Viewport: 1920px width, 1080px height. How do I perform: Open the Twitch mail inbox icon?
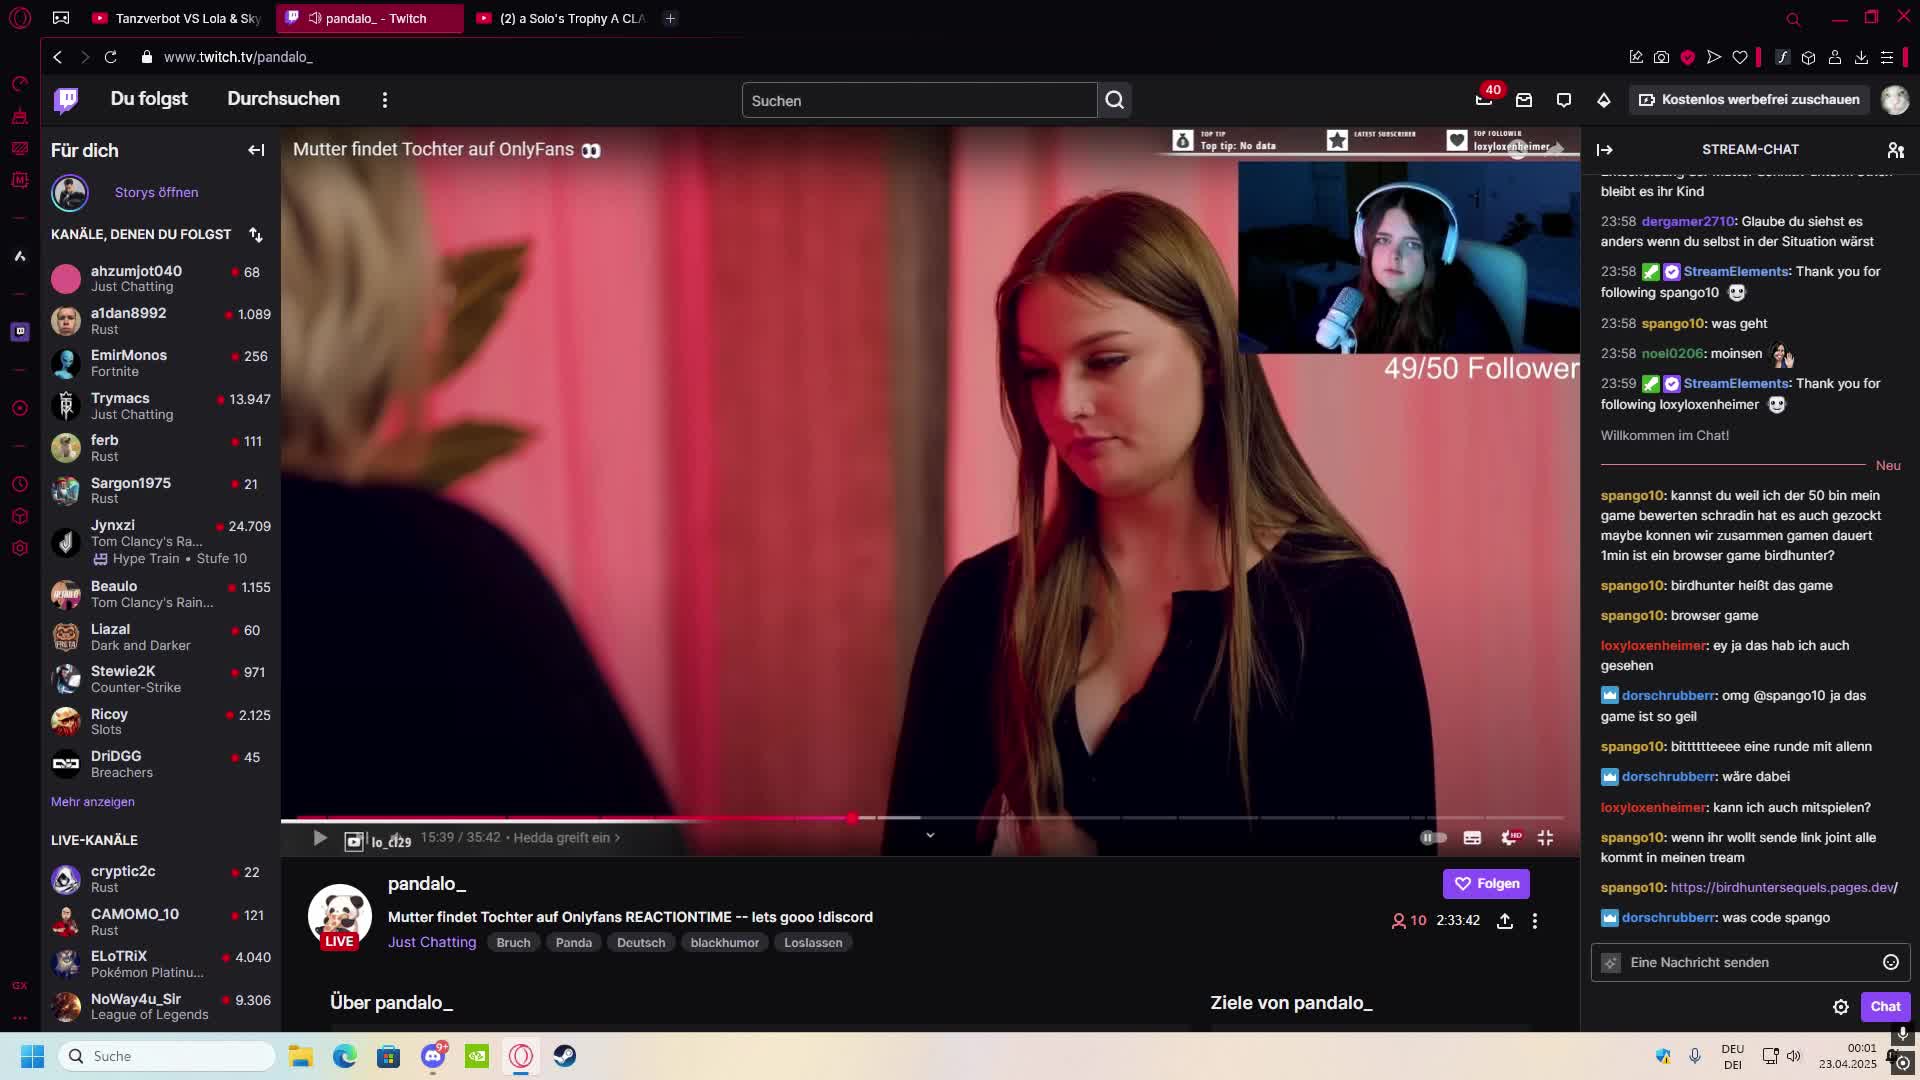tap(1524, 100)
